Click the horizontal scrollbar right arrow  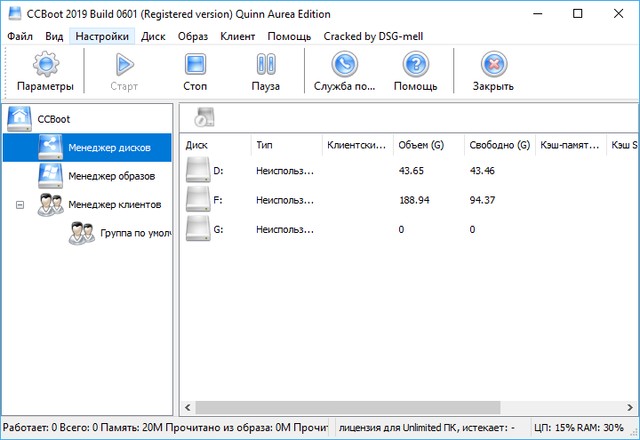pos(631,408)
